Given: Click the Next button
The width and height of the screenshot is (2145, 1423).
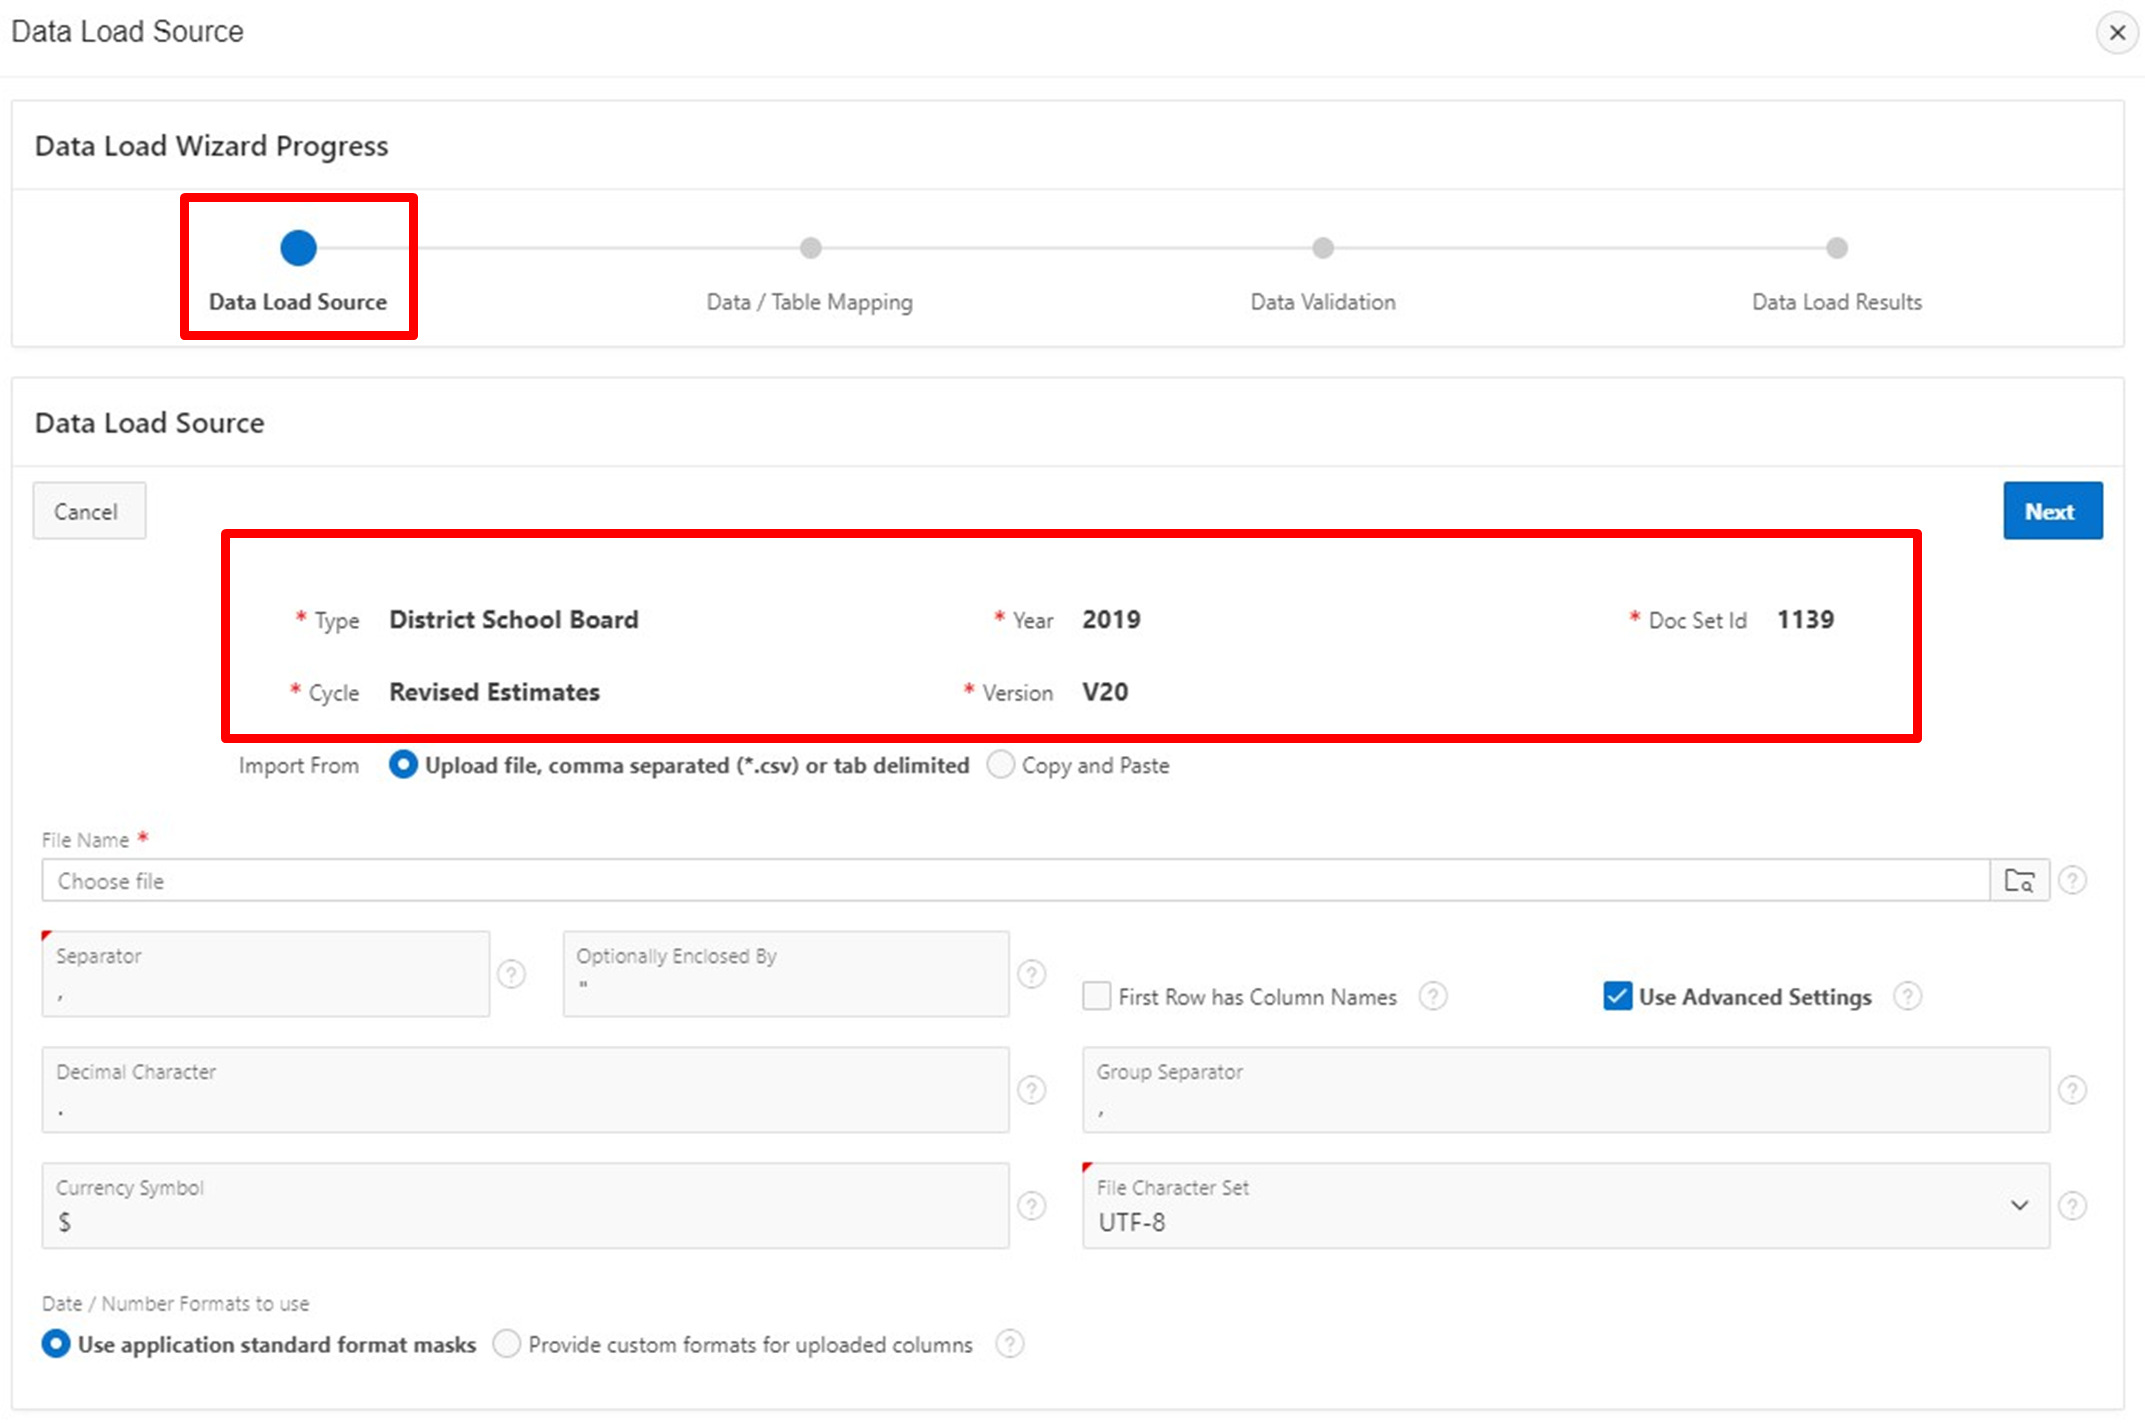Looking at the screenshot, I should tap(2051, 511).
